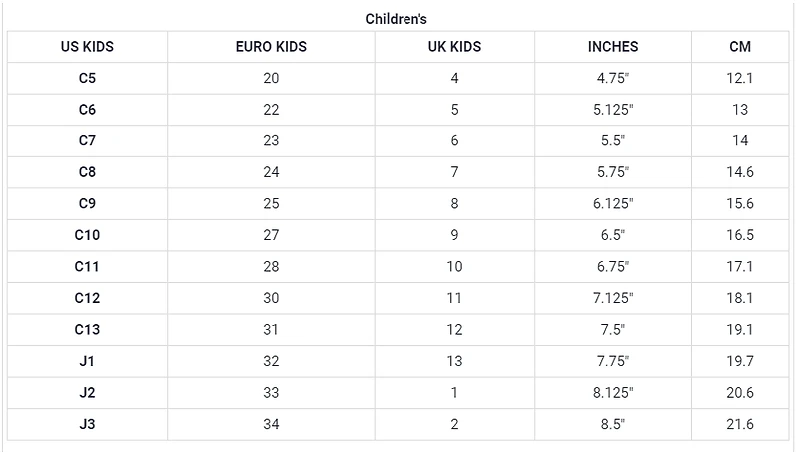Image resolution: width=800 pixels, height=456 pixels.
Task: Click the 8.5" inches cell
Action: [x=612, y=424]
